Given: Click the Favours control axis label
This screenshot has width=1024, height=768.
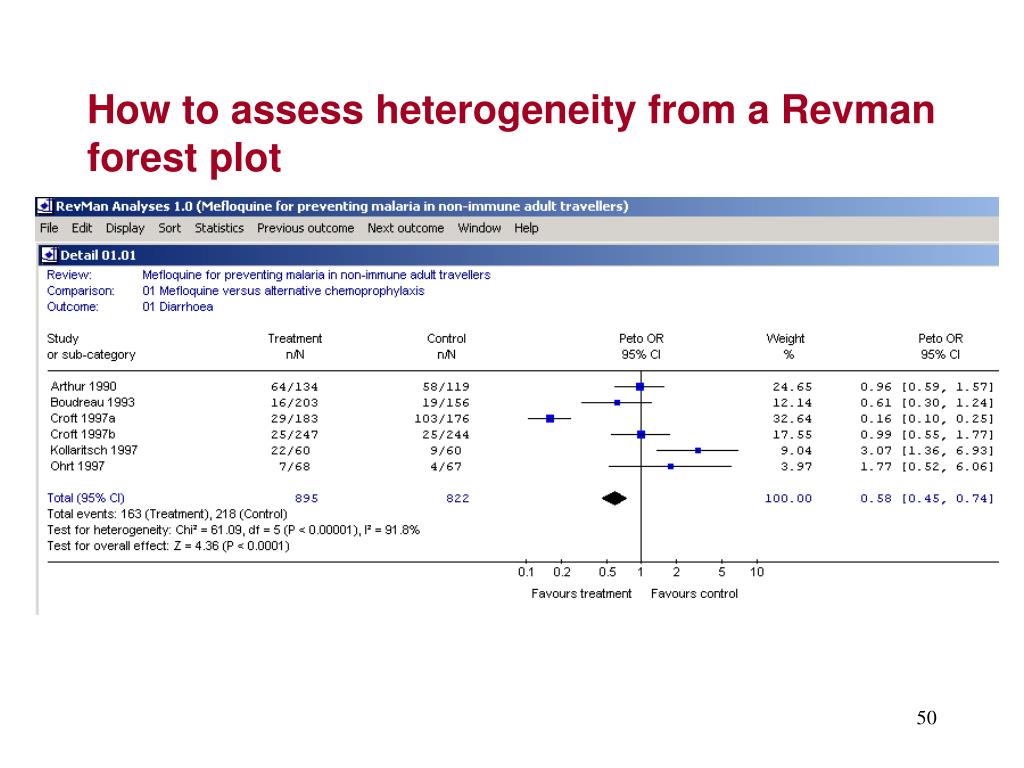Looking at the screenshot, I should [x=694, y=594].
